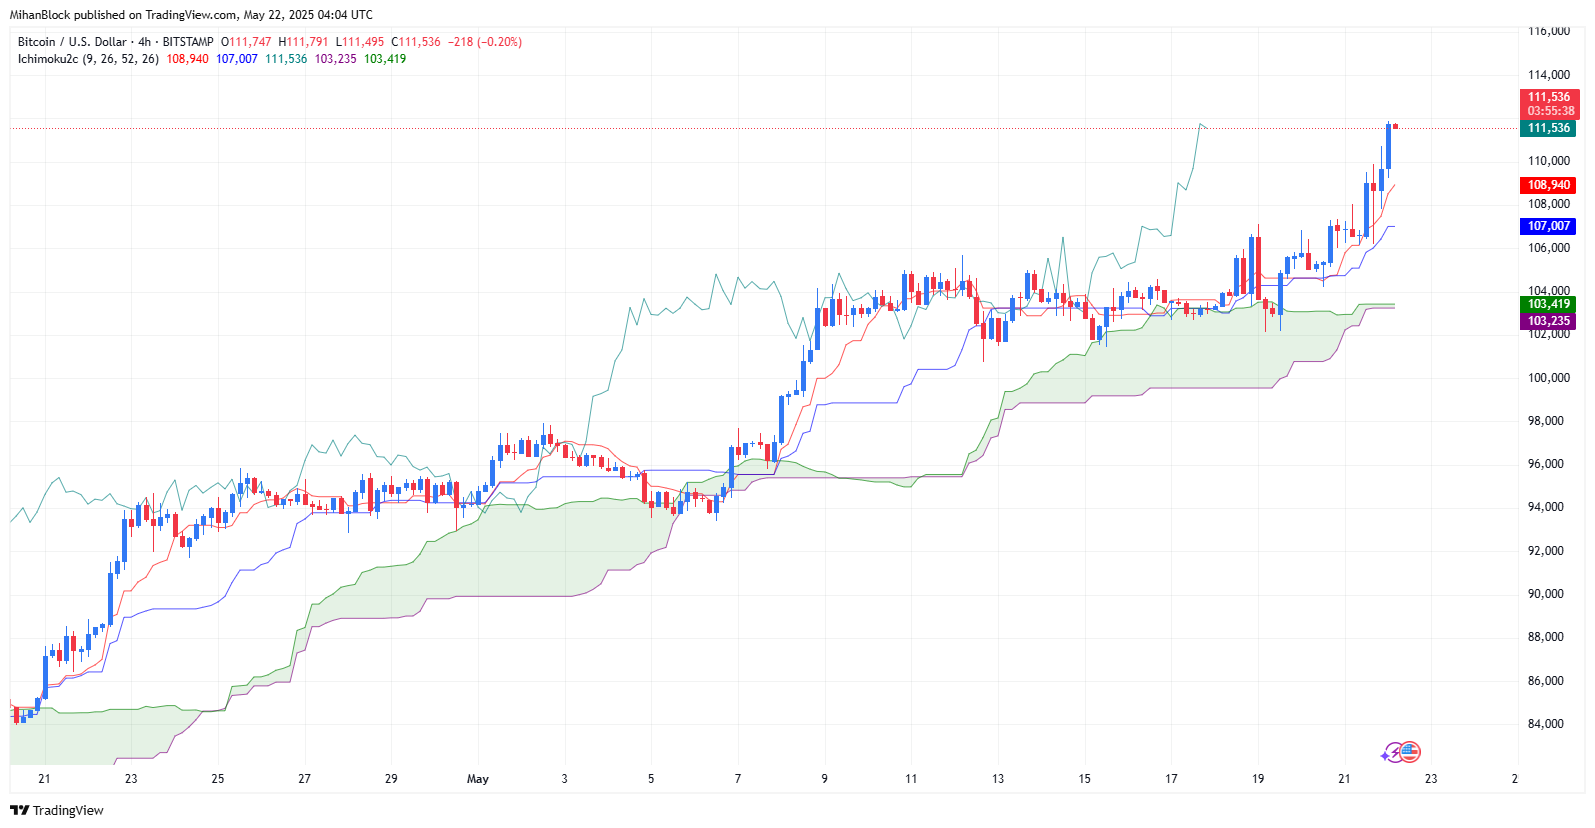Click the MihanBlock author name

[x=40, y=15]
